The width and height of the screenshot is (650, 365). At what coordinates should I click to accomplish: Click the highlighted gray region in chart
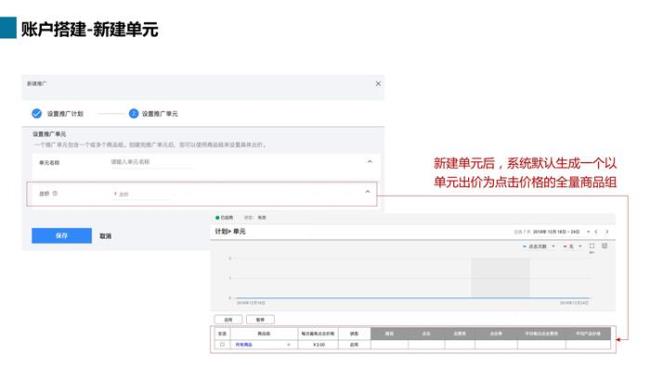point(500,277)
